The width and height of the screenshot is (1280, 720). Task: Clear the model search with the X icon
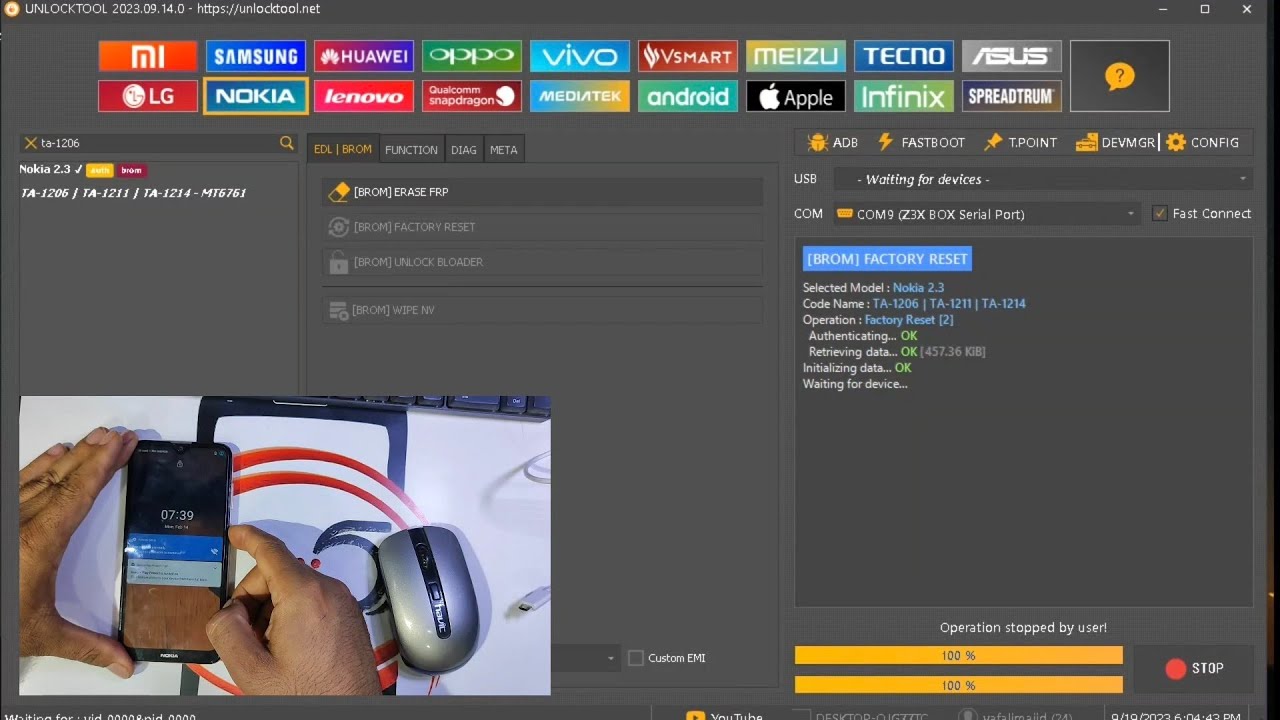(x=31, y=143)
